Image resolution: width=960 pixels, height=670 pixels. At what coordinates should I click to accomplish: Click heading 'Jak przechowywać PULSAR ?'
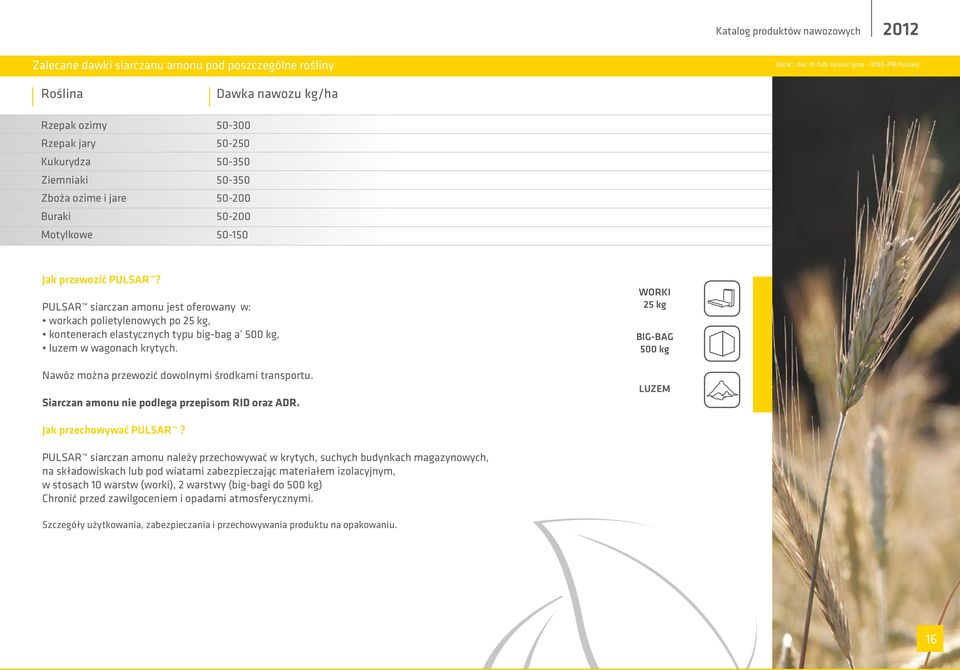(113, 430)
